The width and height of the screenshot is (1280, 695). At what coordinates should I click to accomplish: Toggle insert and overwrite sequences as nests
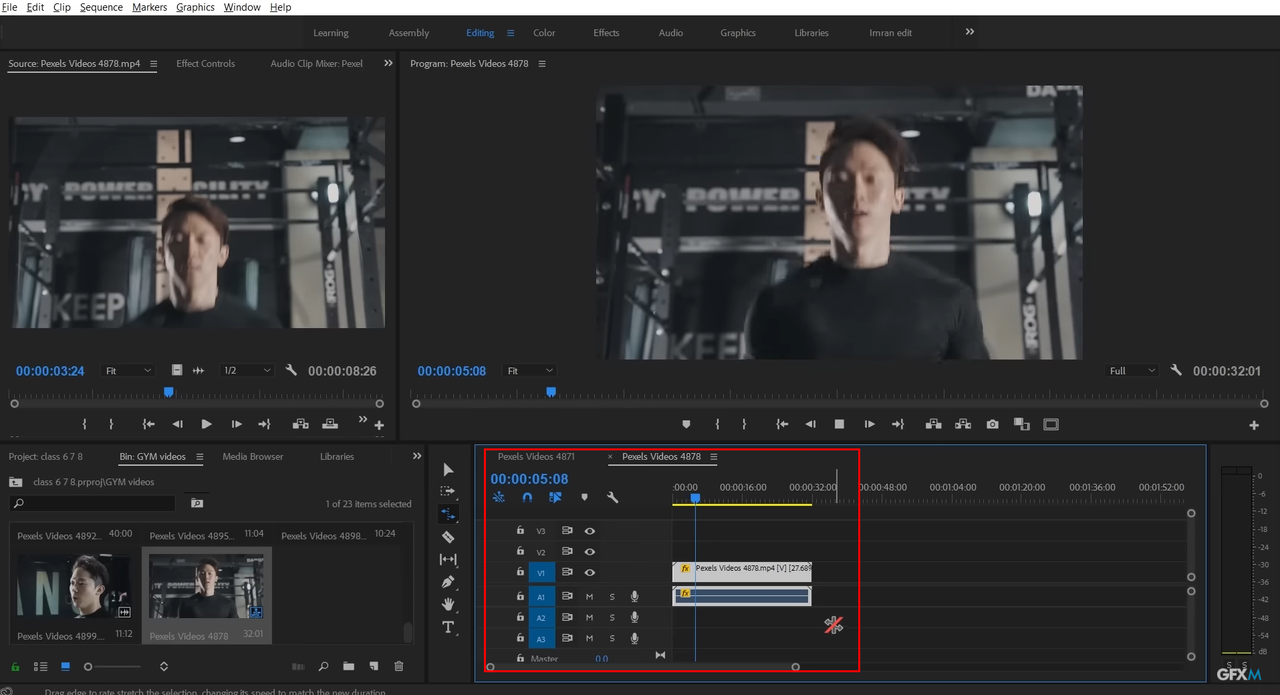pyautogui.click(x=499, y=497)
